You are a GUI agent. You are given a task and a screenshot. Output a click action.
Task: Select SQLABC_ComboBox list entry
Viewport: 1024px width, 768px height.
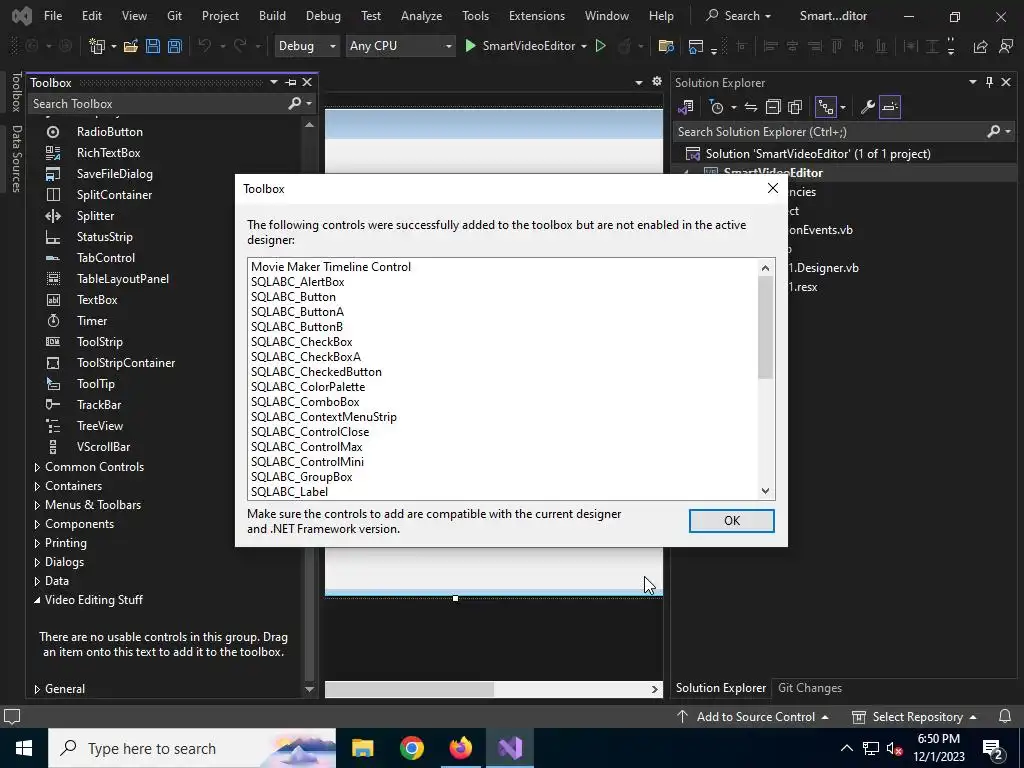pos(305,402)
